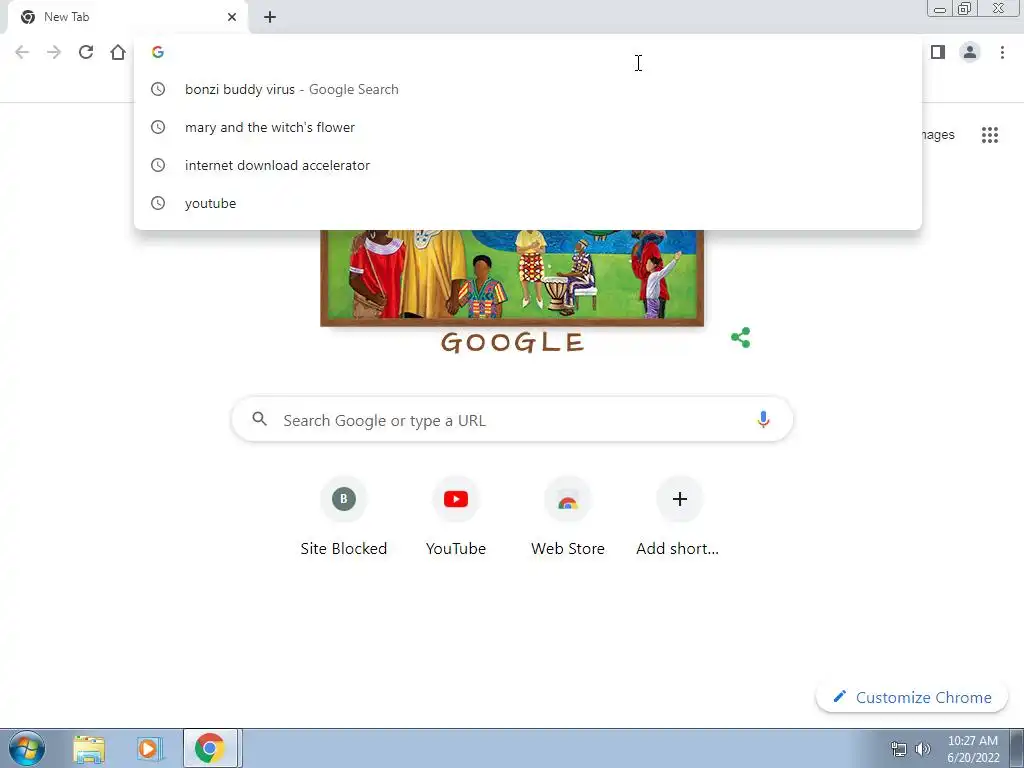The image size is (1024, 768).
Task: Share the Google doodle
Action: [x=741, y=338]
